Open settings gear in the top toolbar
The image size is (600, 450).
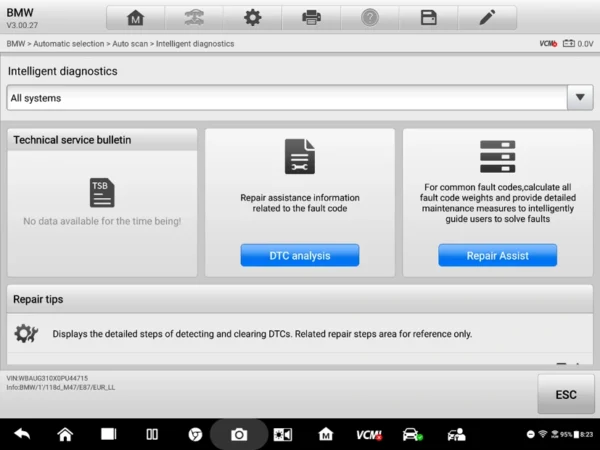pyautogui.click(x=253, y=18)
